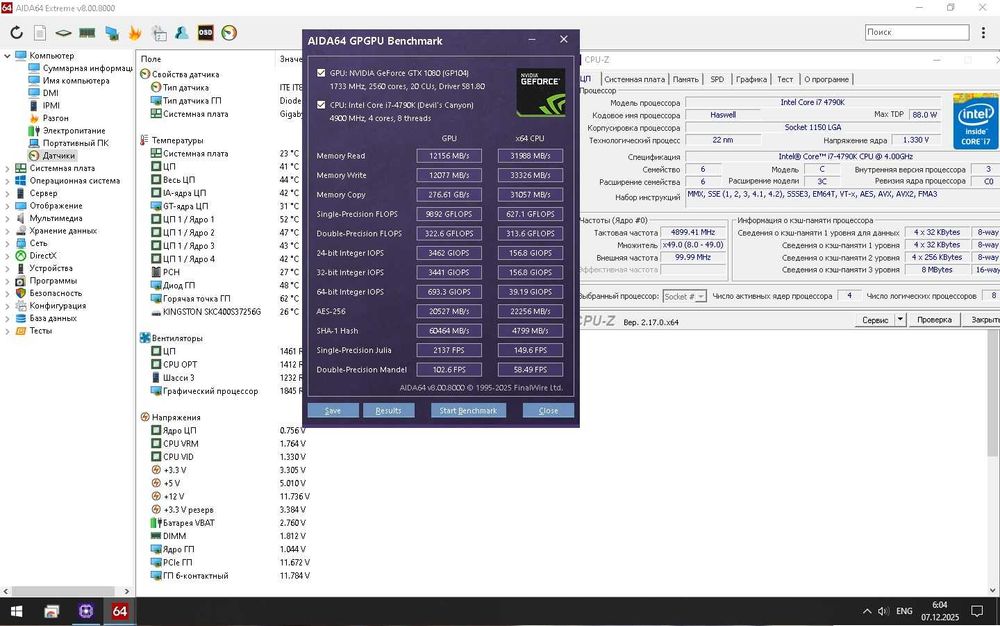Switch to Тест tab in CPU-Z
Screen dimensions: 1000x626
(785, 79)
